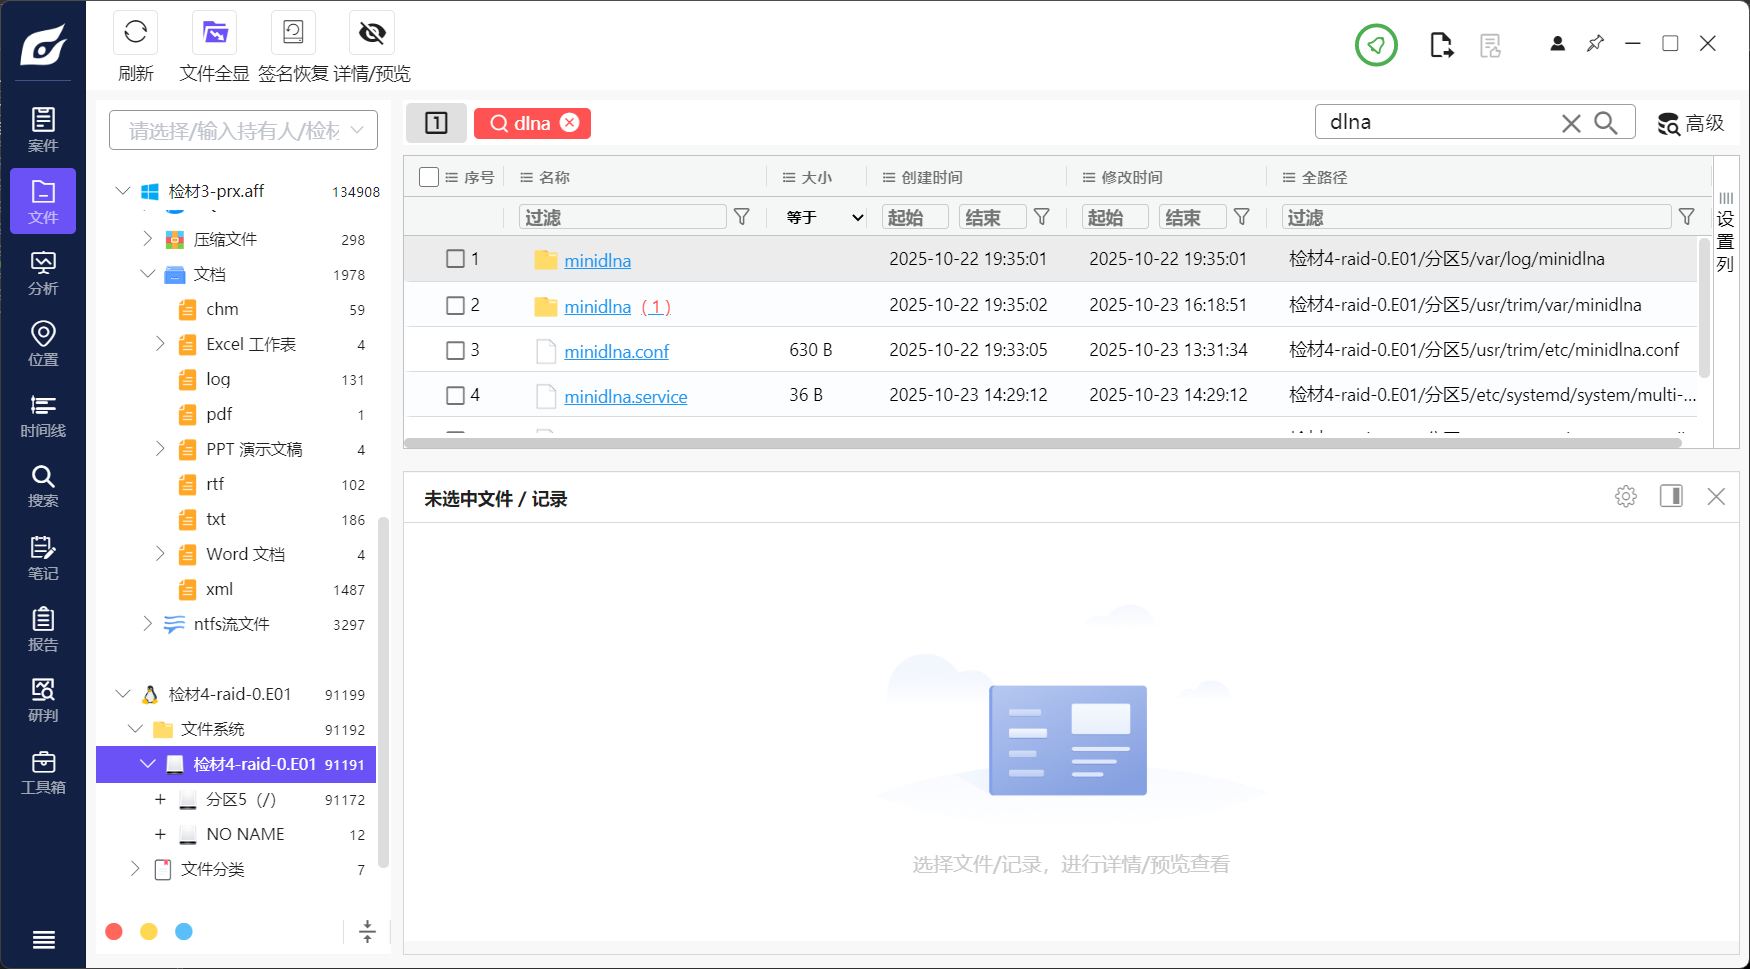Switch to the 搜索 sidebar section

tap(43, 484)
